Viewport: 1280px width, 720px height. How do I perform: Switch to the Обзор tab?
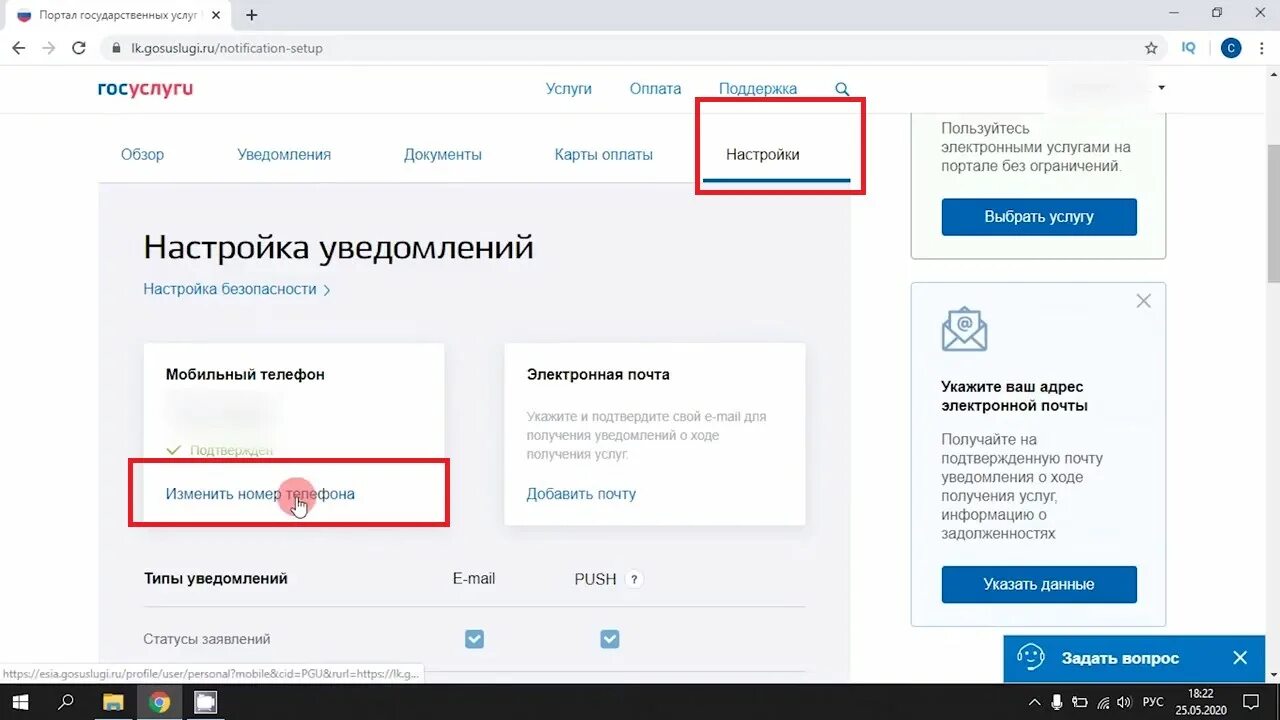pyautogui.click(x=142, y=155)
